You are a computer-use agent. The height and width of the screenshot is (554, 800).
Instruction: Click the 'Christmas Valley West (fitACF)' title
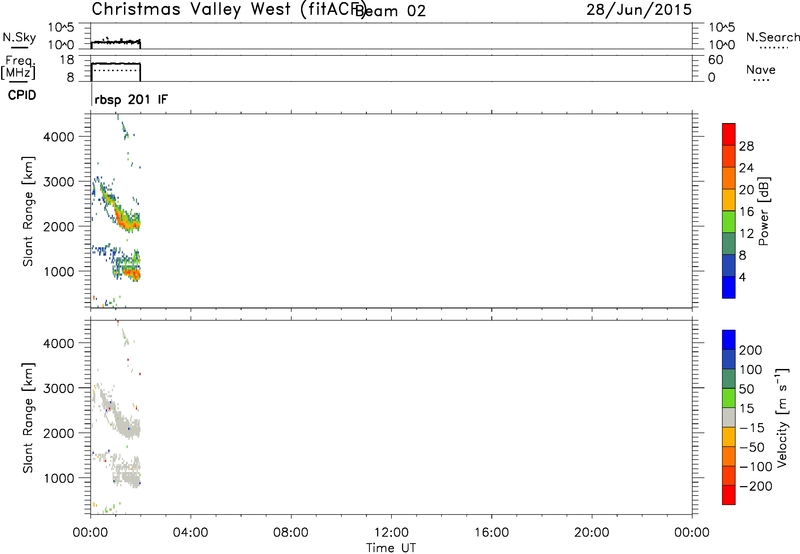point(229,10)
